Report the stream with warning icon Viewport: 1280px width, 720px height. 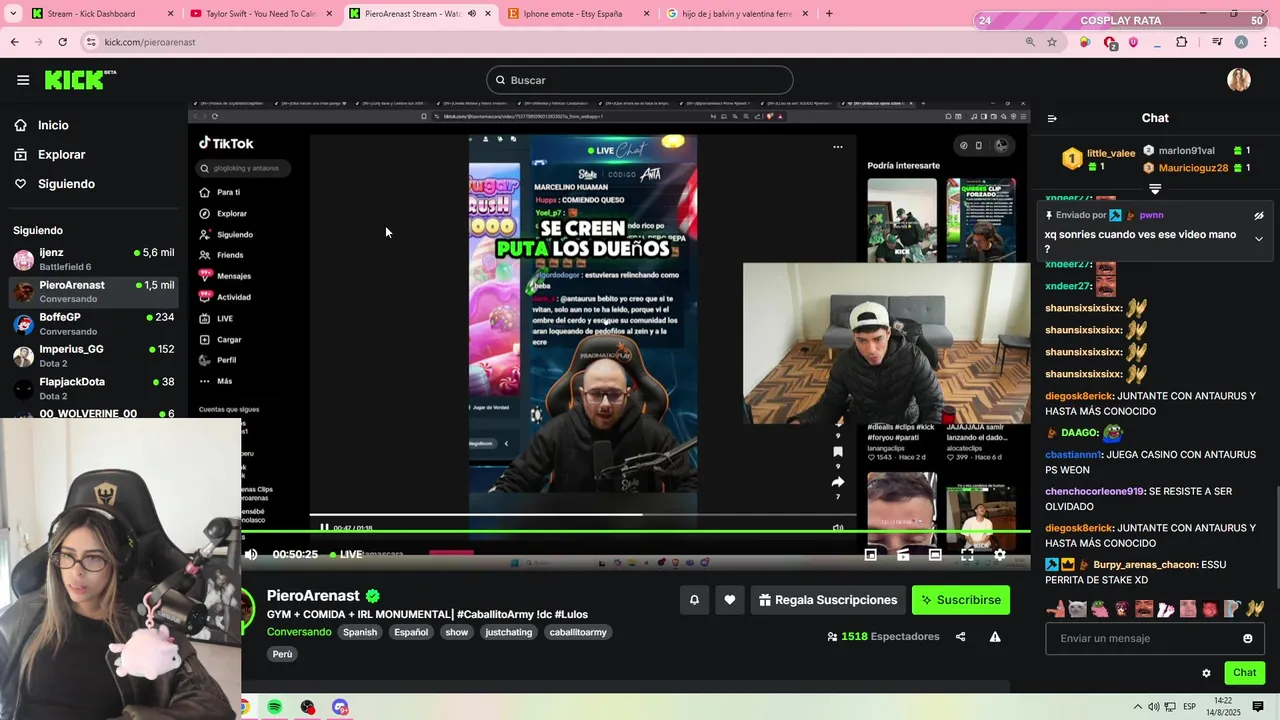[x=995, y=637]
